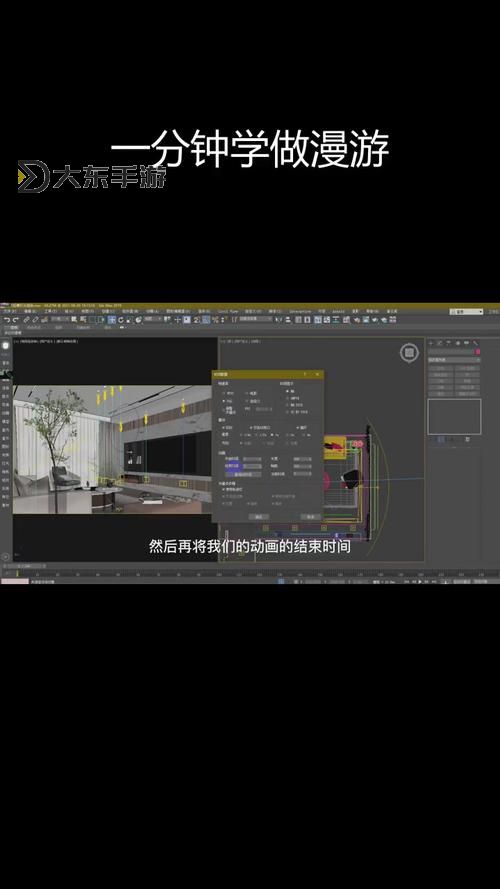
Task: Select Frames time display radio button
Action: [287, 391]
